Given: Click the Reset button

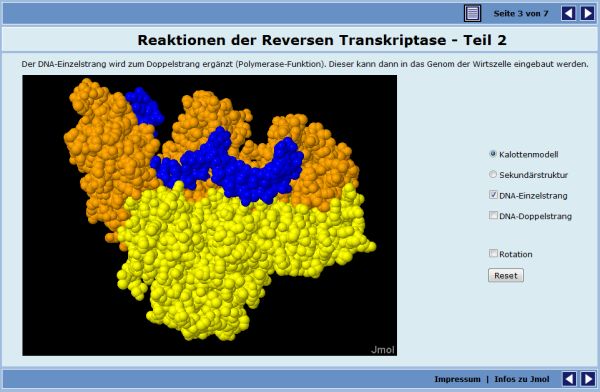Looking at the screenshot, I should coord(506,276).
